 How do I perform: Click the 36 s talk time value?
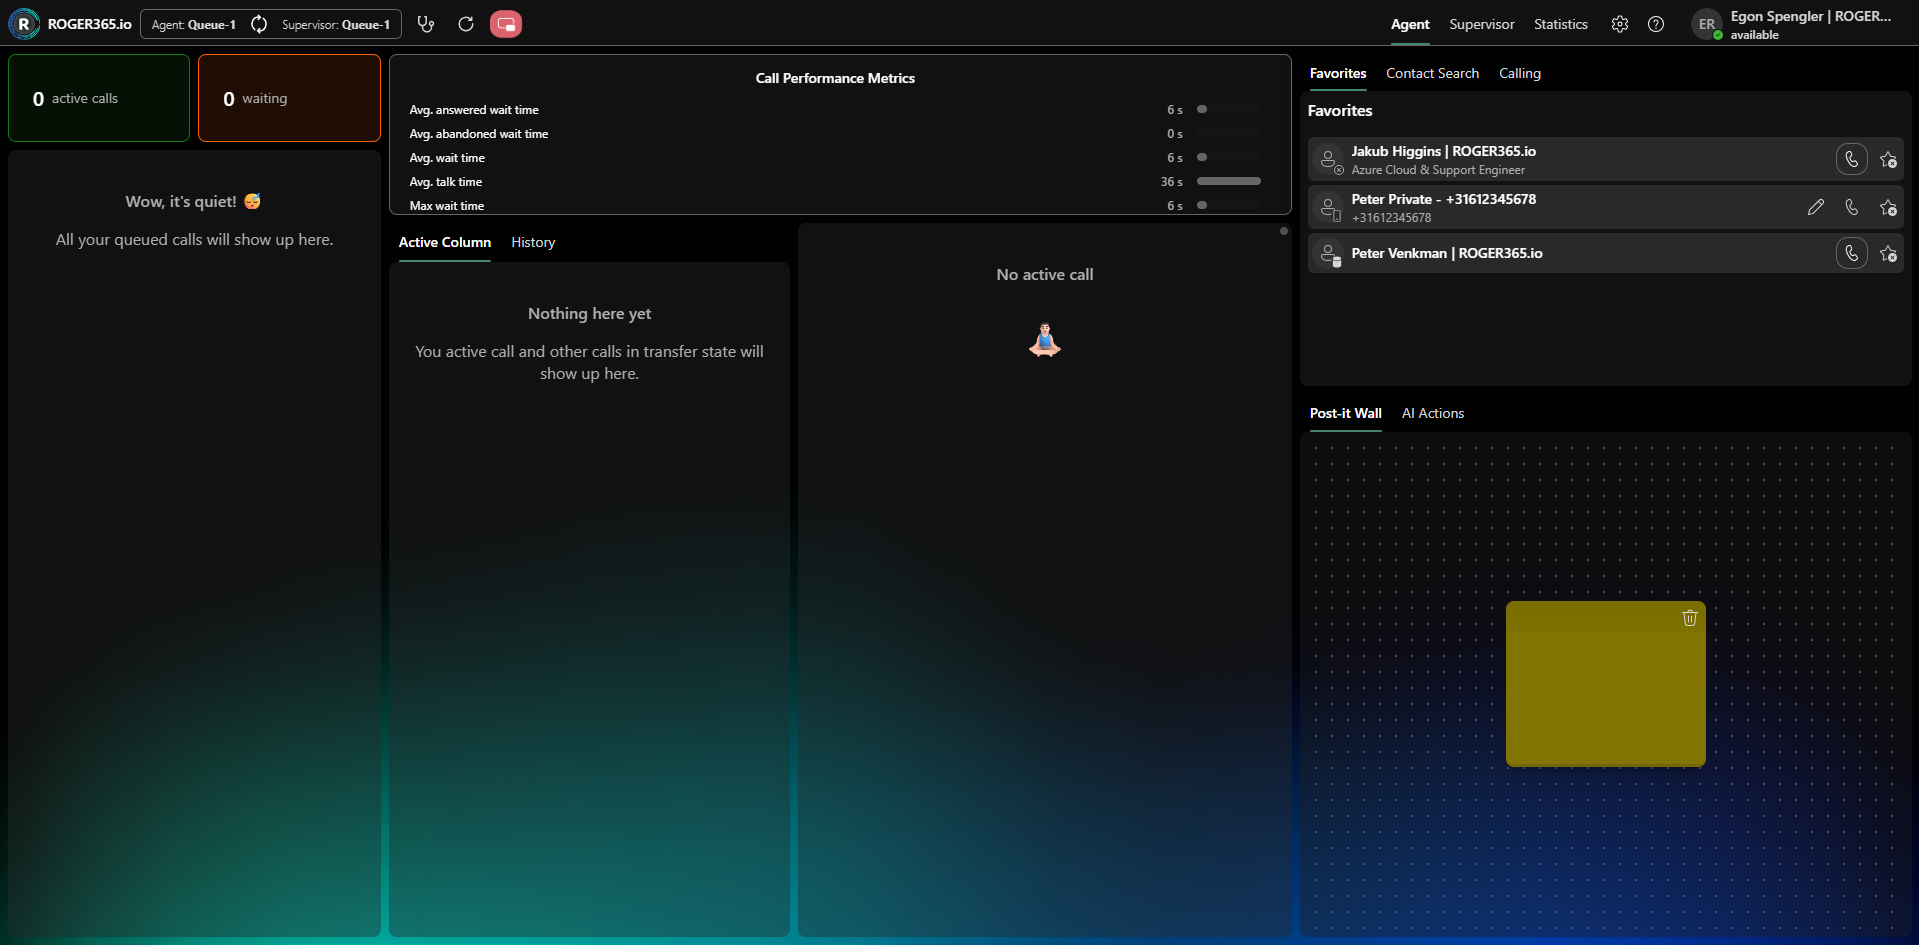(1172, 182)
